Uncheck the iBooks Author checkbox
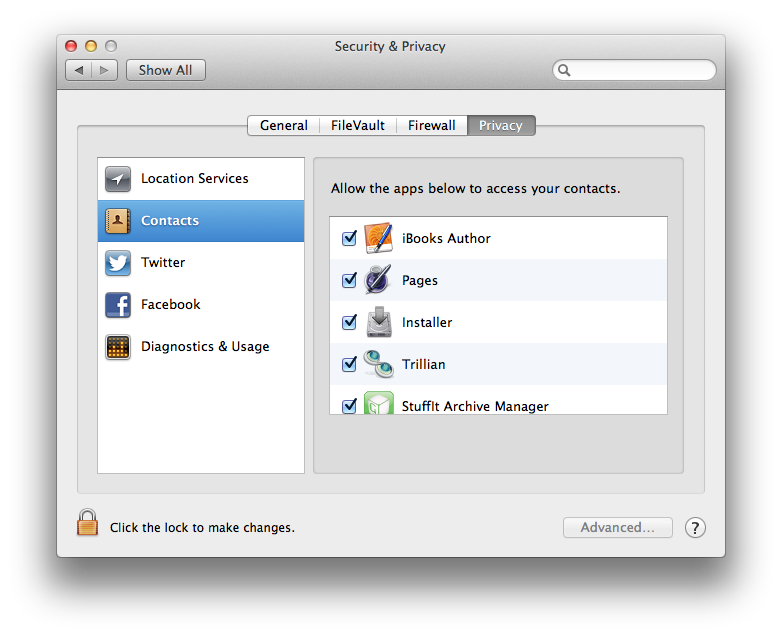 coord(349,239)
